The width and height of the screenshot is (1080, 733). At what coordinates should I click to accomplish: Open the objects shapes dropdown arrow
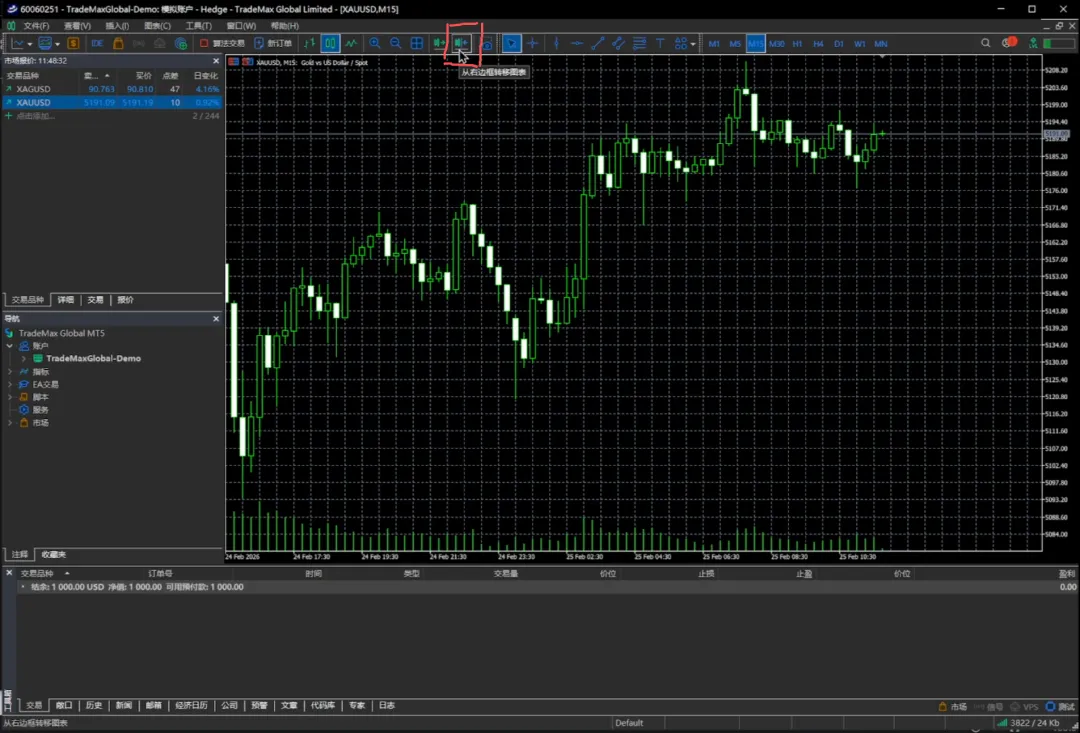click(x=694, y=44)
